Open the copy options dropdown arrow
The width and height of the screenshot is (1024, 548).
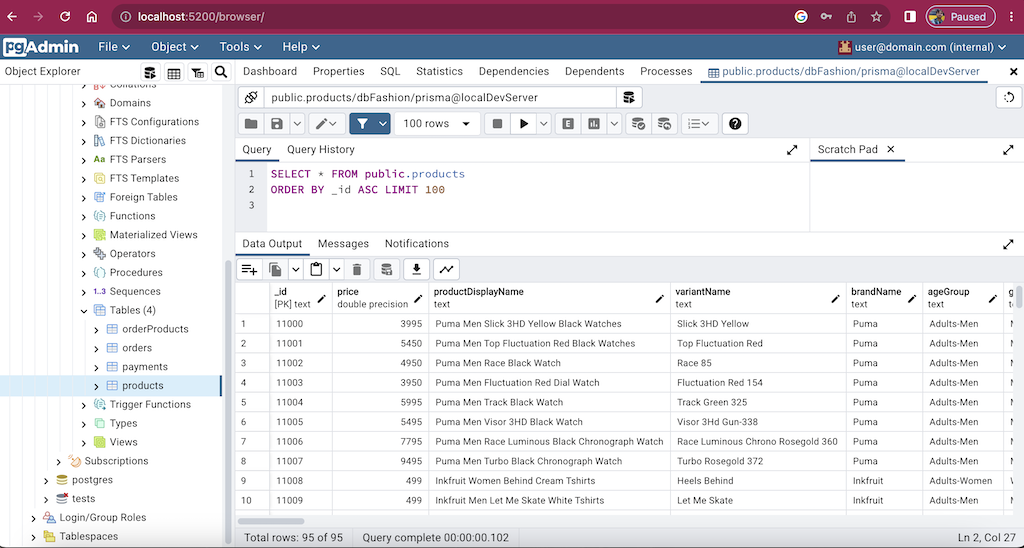click(295, 269)
